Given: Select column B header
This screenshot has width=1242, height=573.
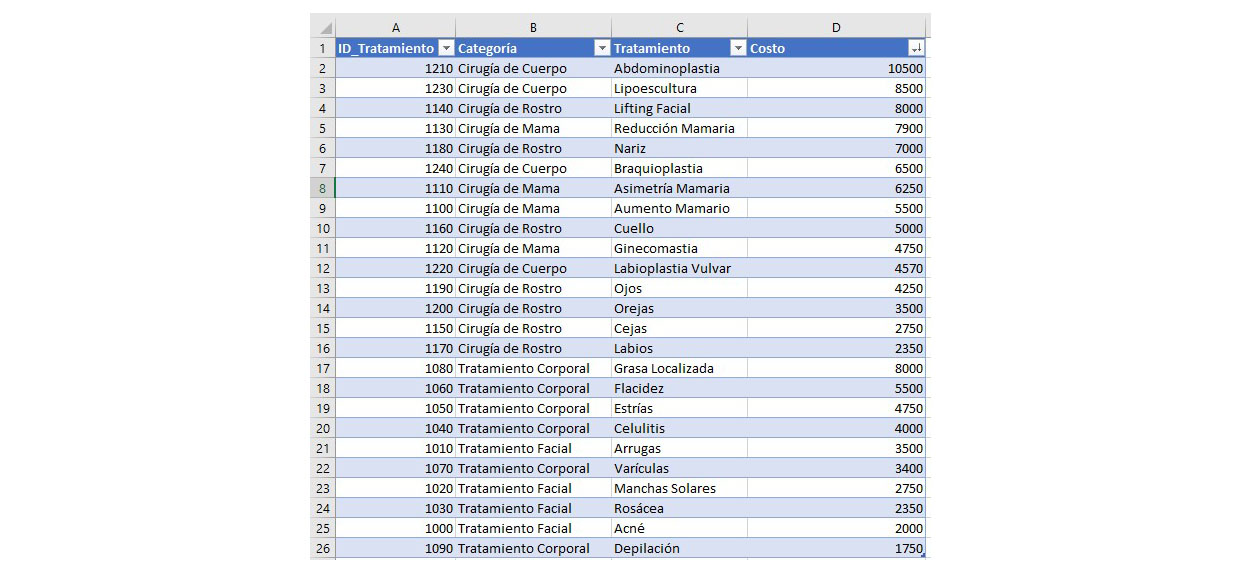Looking at the screenshot, I should coord(533,28).
